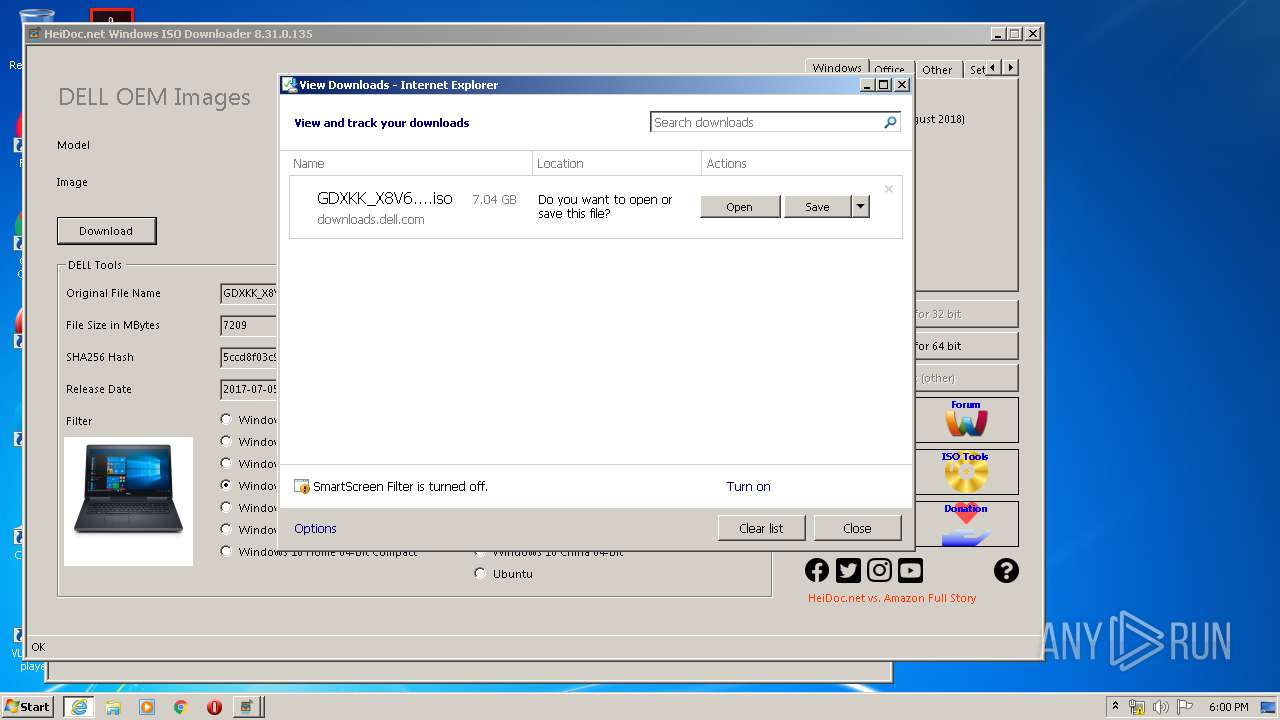Launch Google Chrome from the taskbar

tap(181, 707)
